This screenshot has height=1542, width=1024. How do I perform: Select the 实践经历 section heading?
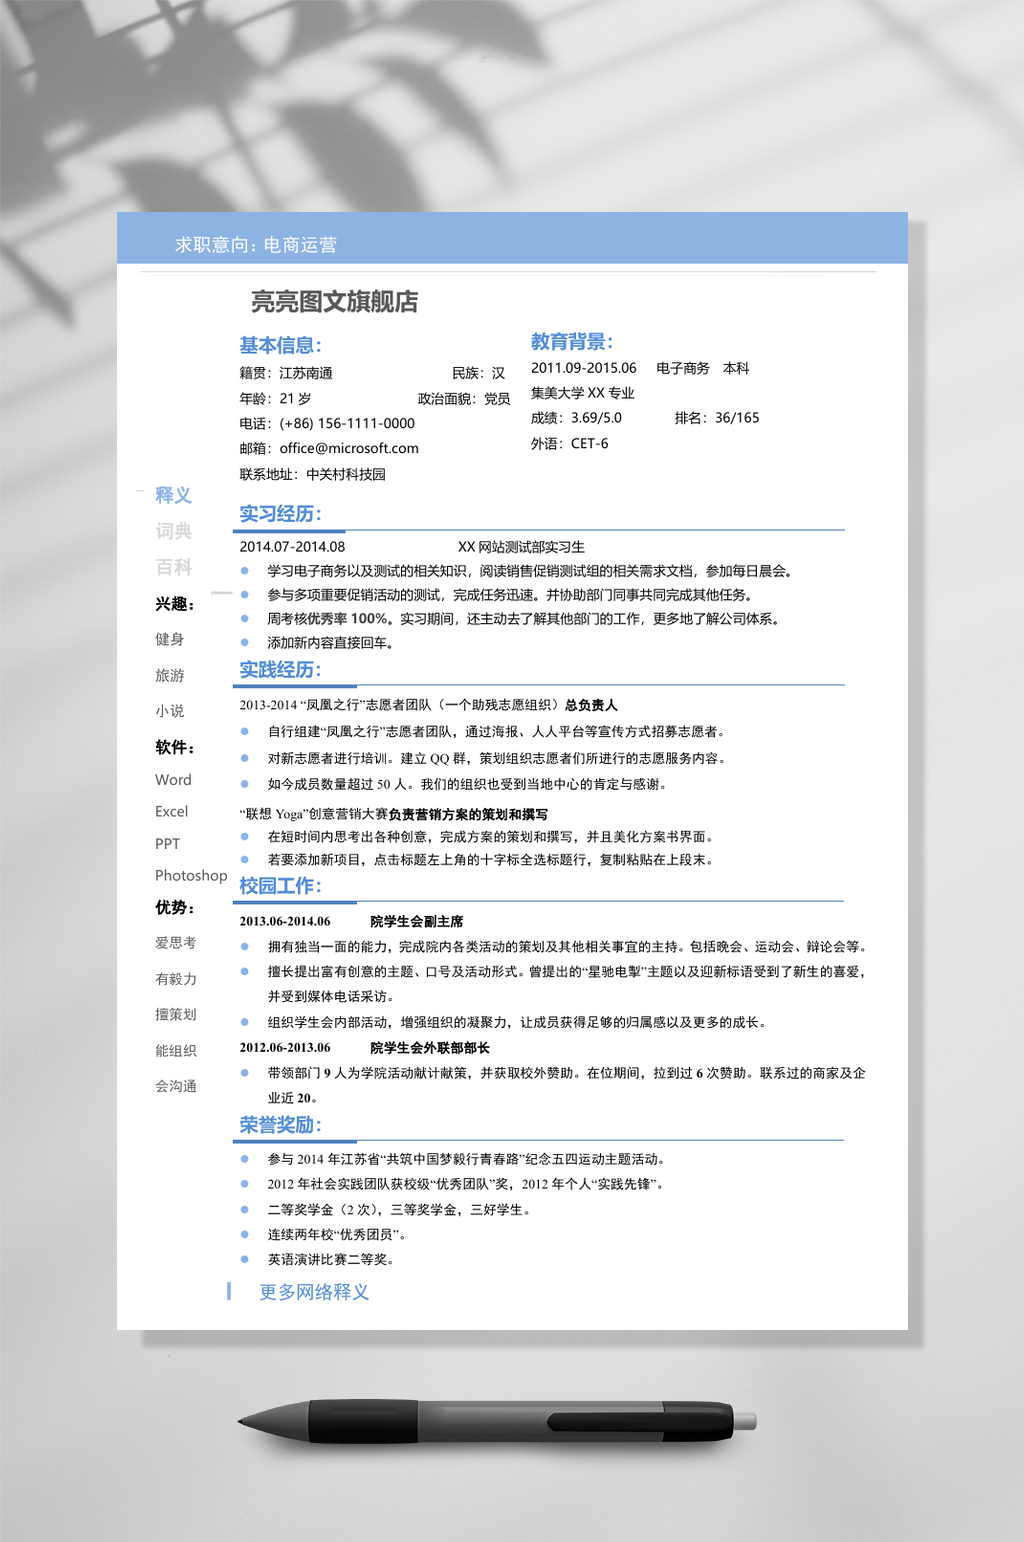280,670
